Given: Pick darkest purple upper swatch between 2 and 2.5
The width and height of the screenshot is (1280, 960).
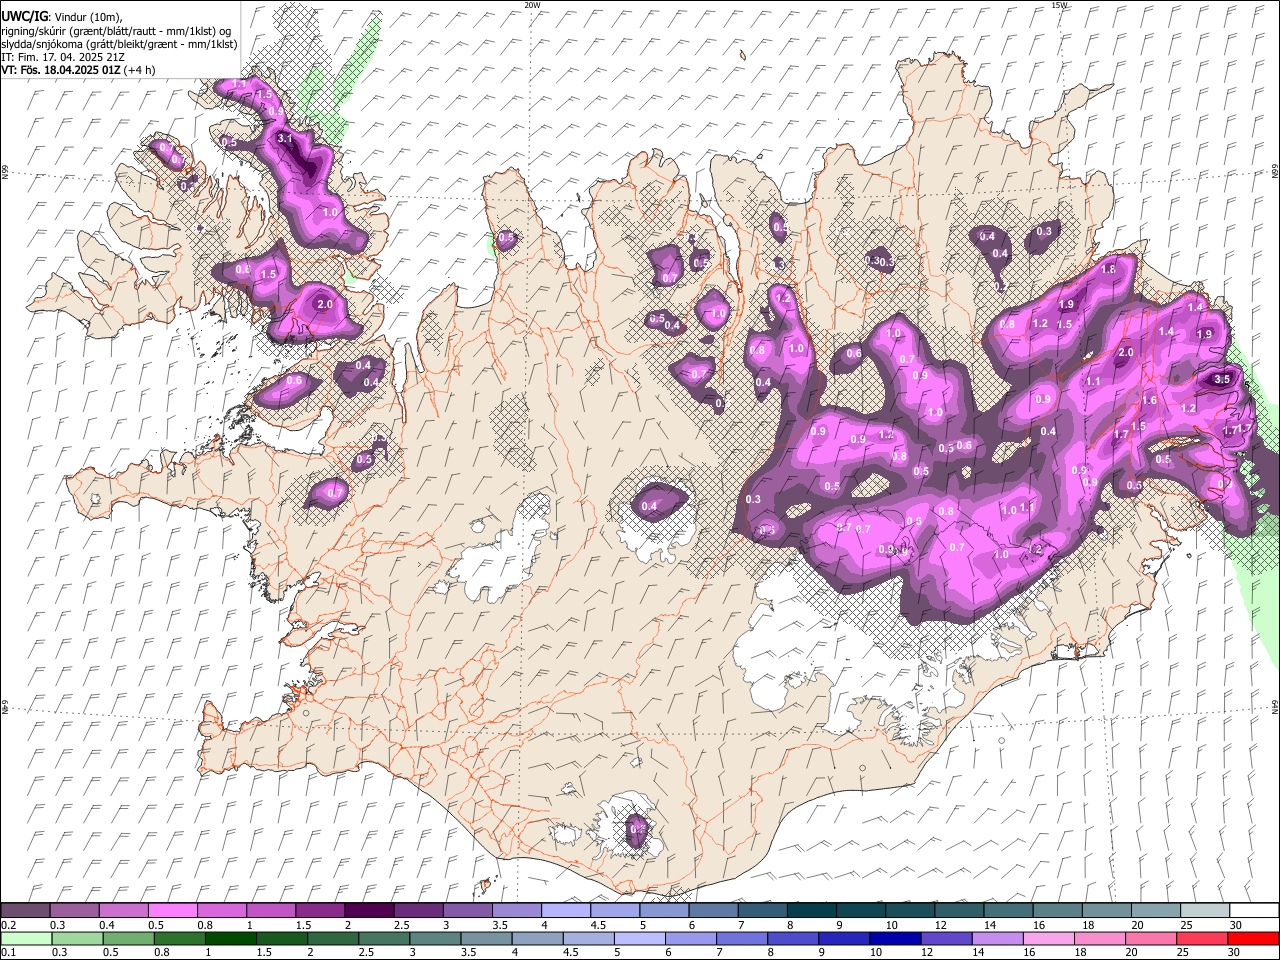Looking at the screenshot, I should (368, 911).
